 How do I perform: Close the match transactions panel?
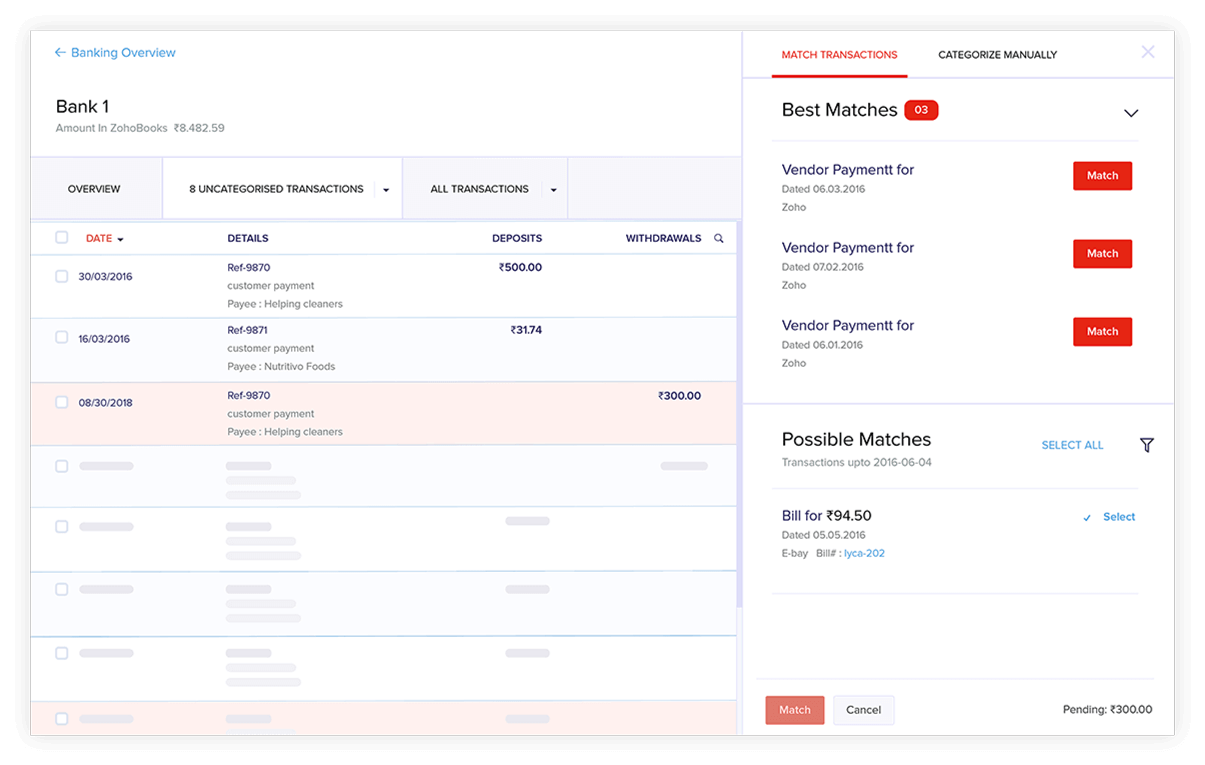pos(1147,52)
